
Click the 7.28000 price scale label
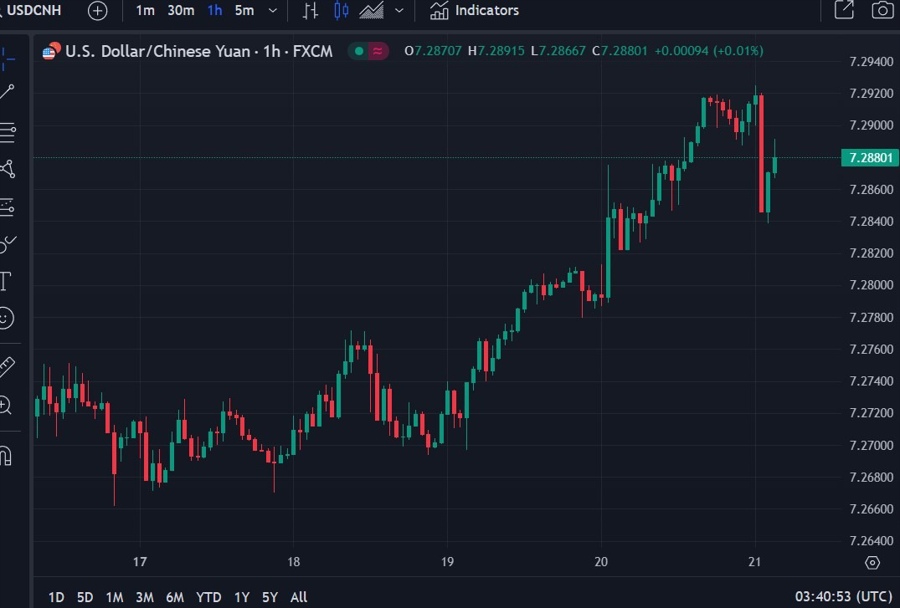871,285
